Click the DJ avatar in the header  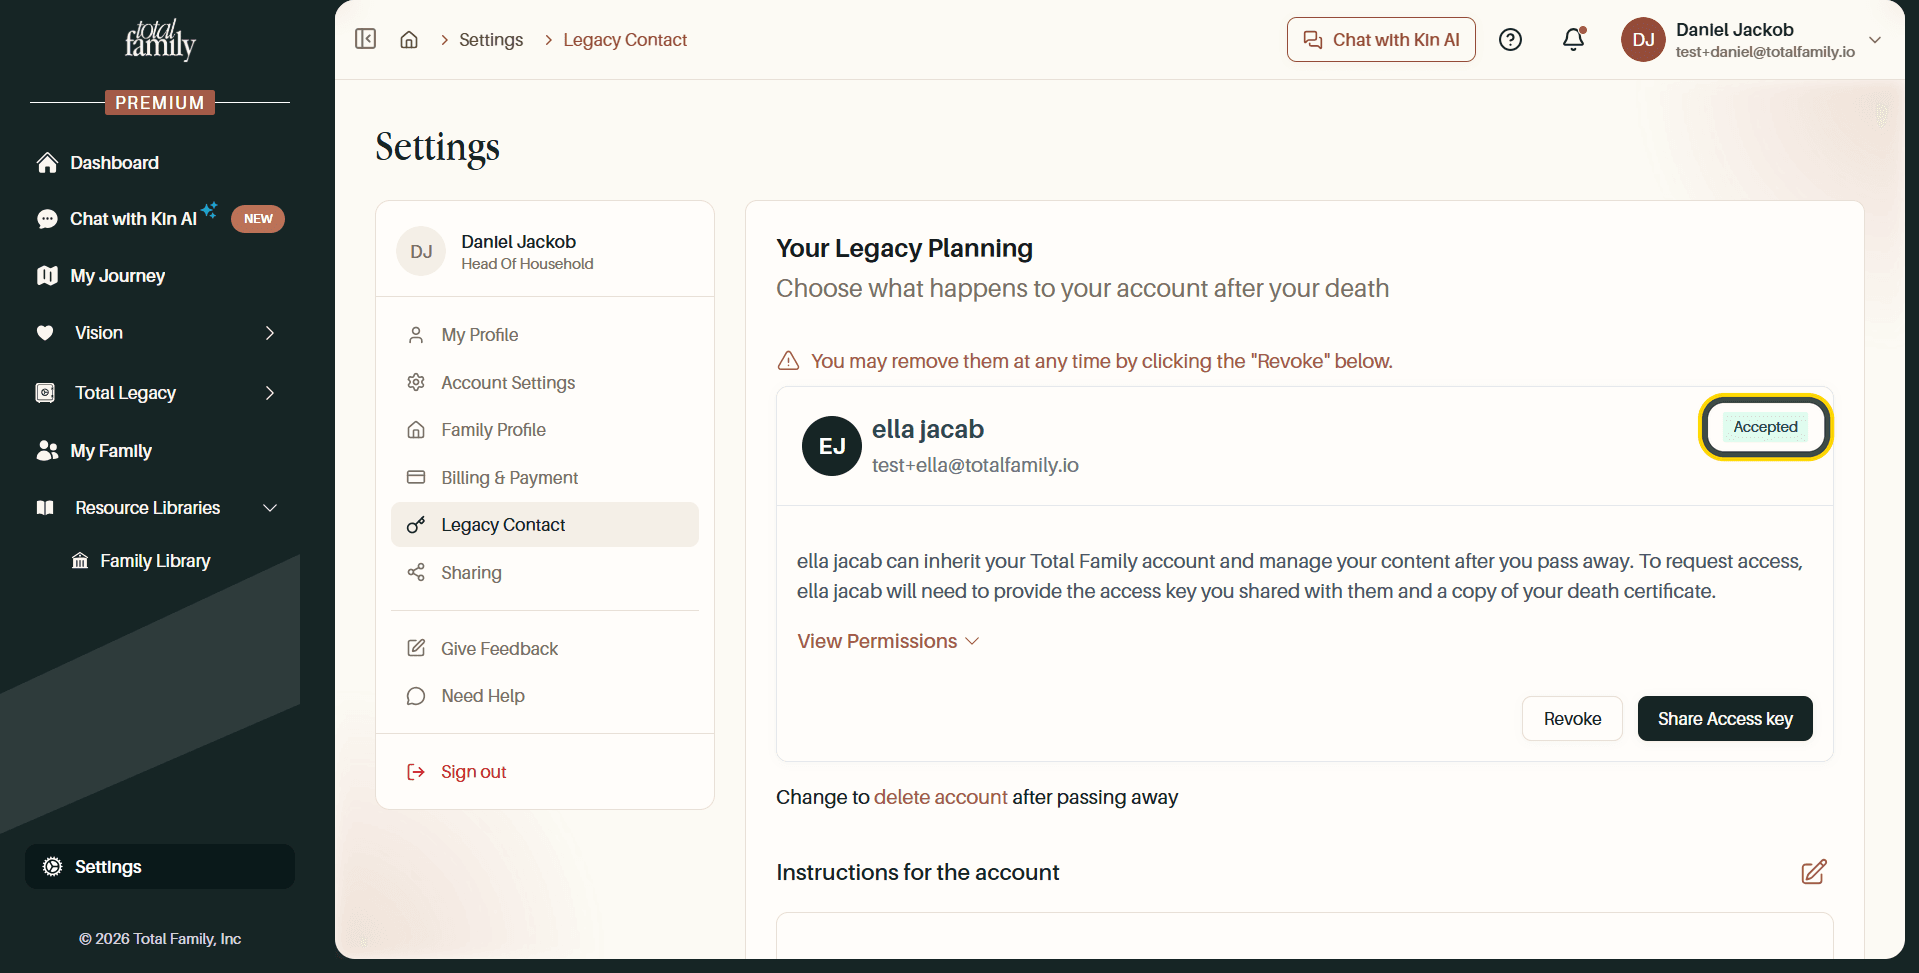pyautogui.click(x=1643, y=40)
